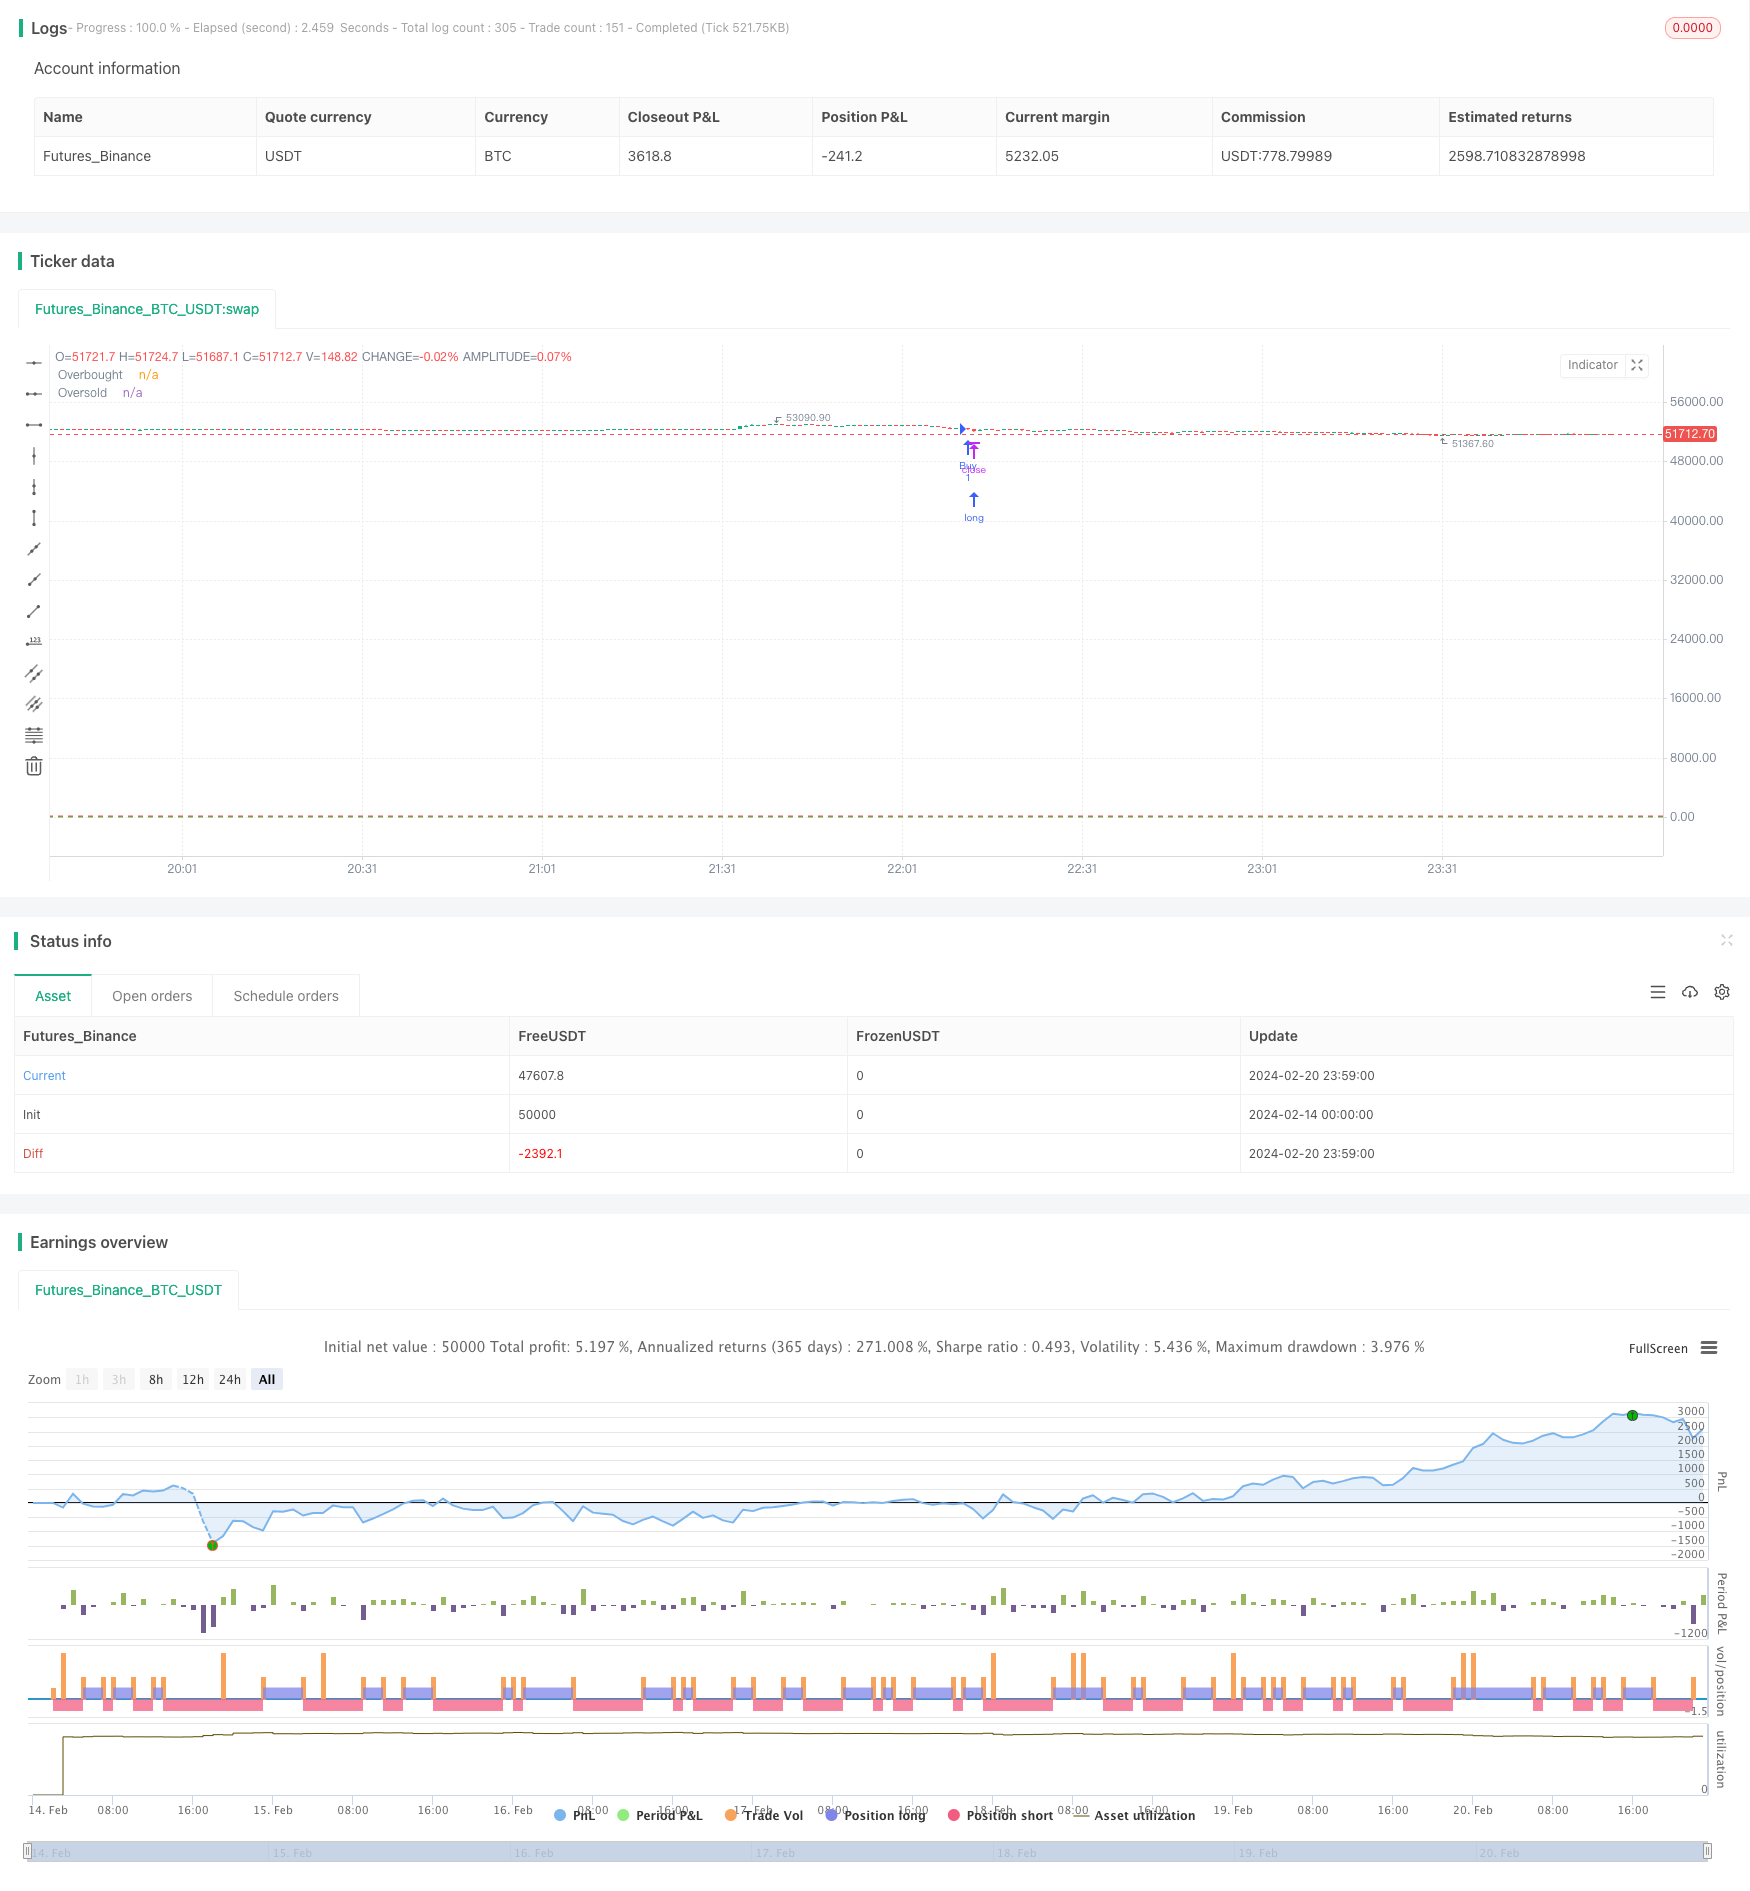Toggle the Asset utilization series legend
This screenshot has width=1750, height=1891.
coord(1134,1815)
